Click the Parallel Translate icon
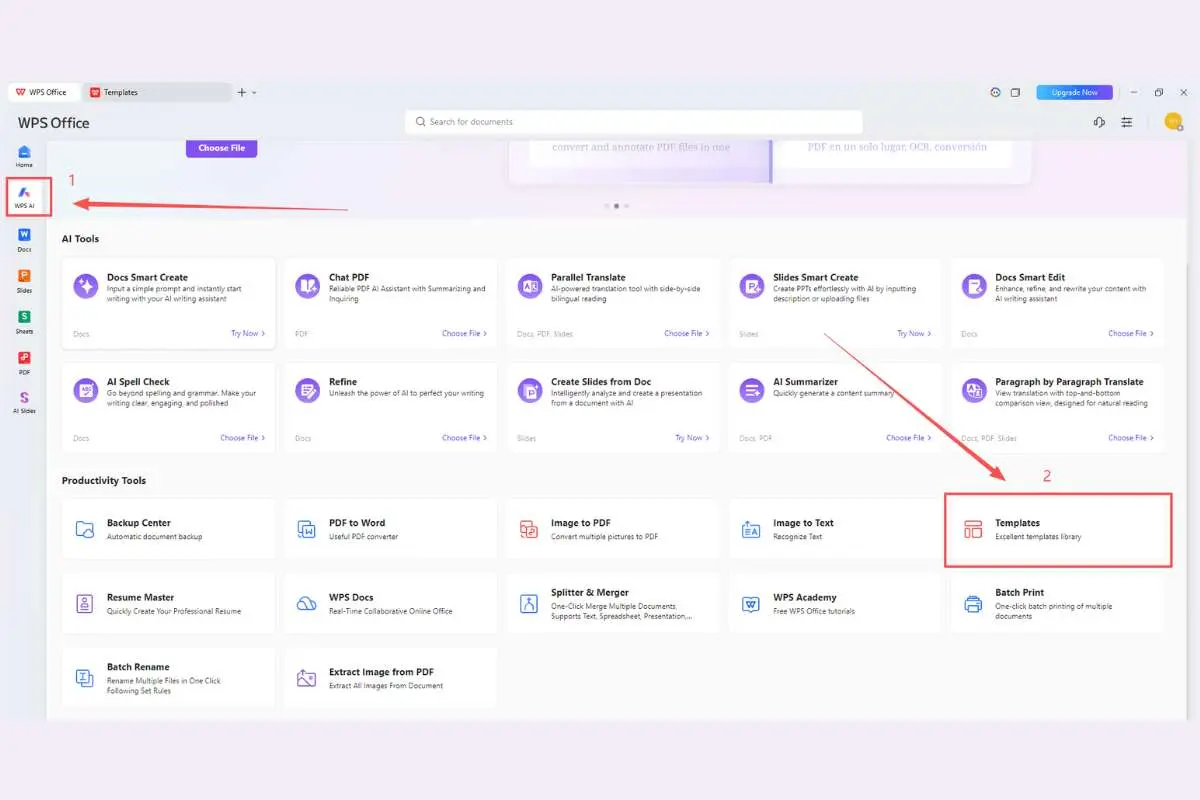The image size is (1200, 800). (x=530, y=286)
